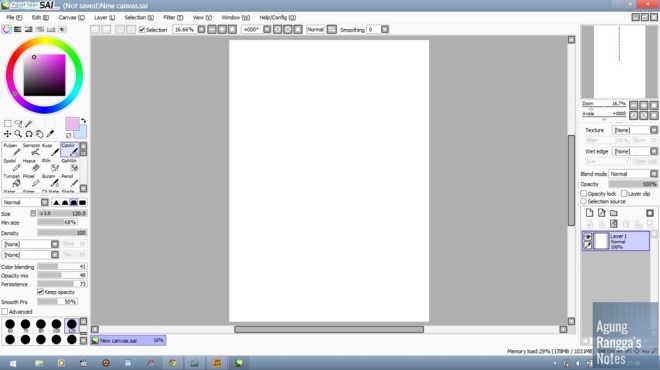Open the layer Blend mode dropdown
Image resolution: width=660 pixels, height=370 pixels.
pos(633,174)
